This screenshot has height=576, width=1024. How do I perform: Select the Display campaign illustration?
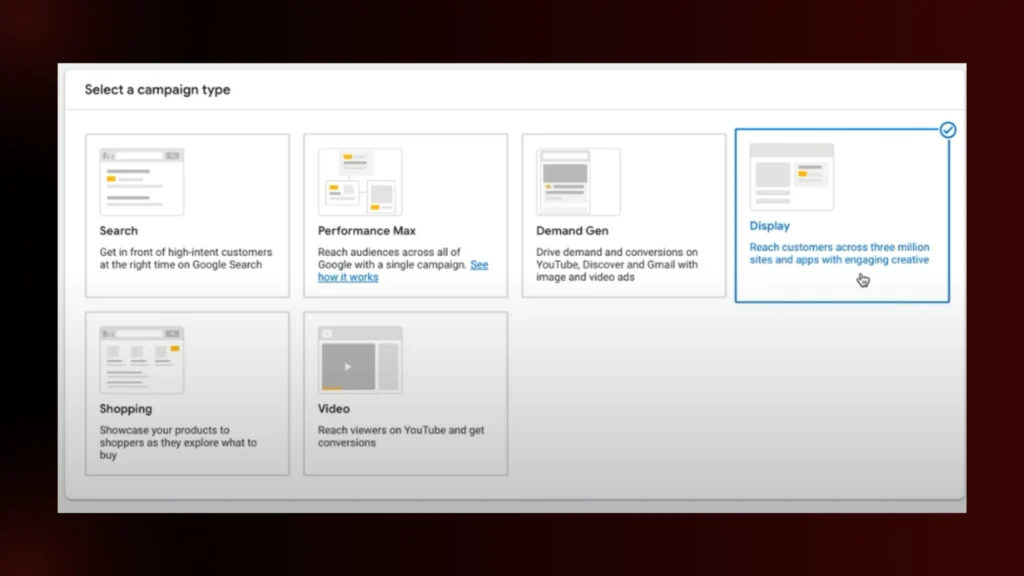(x=792, y=177)
